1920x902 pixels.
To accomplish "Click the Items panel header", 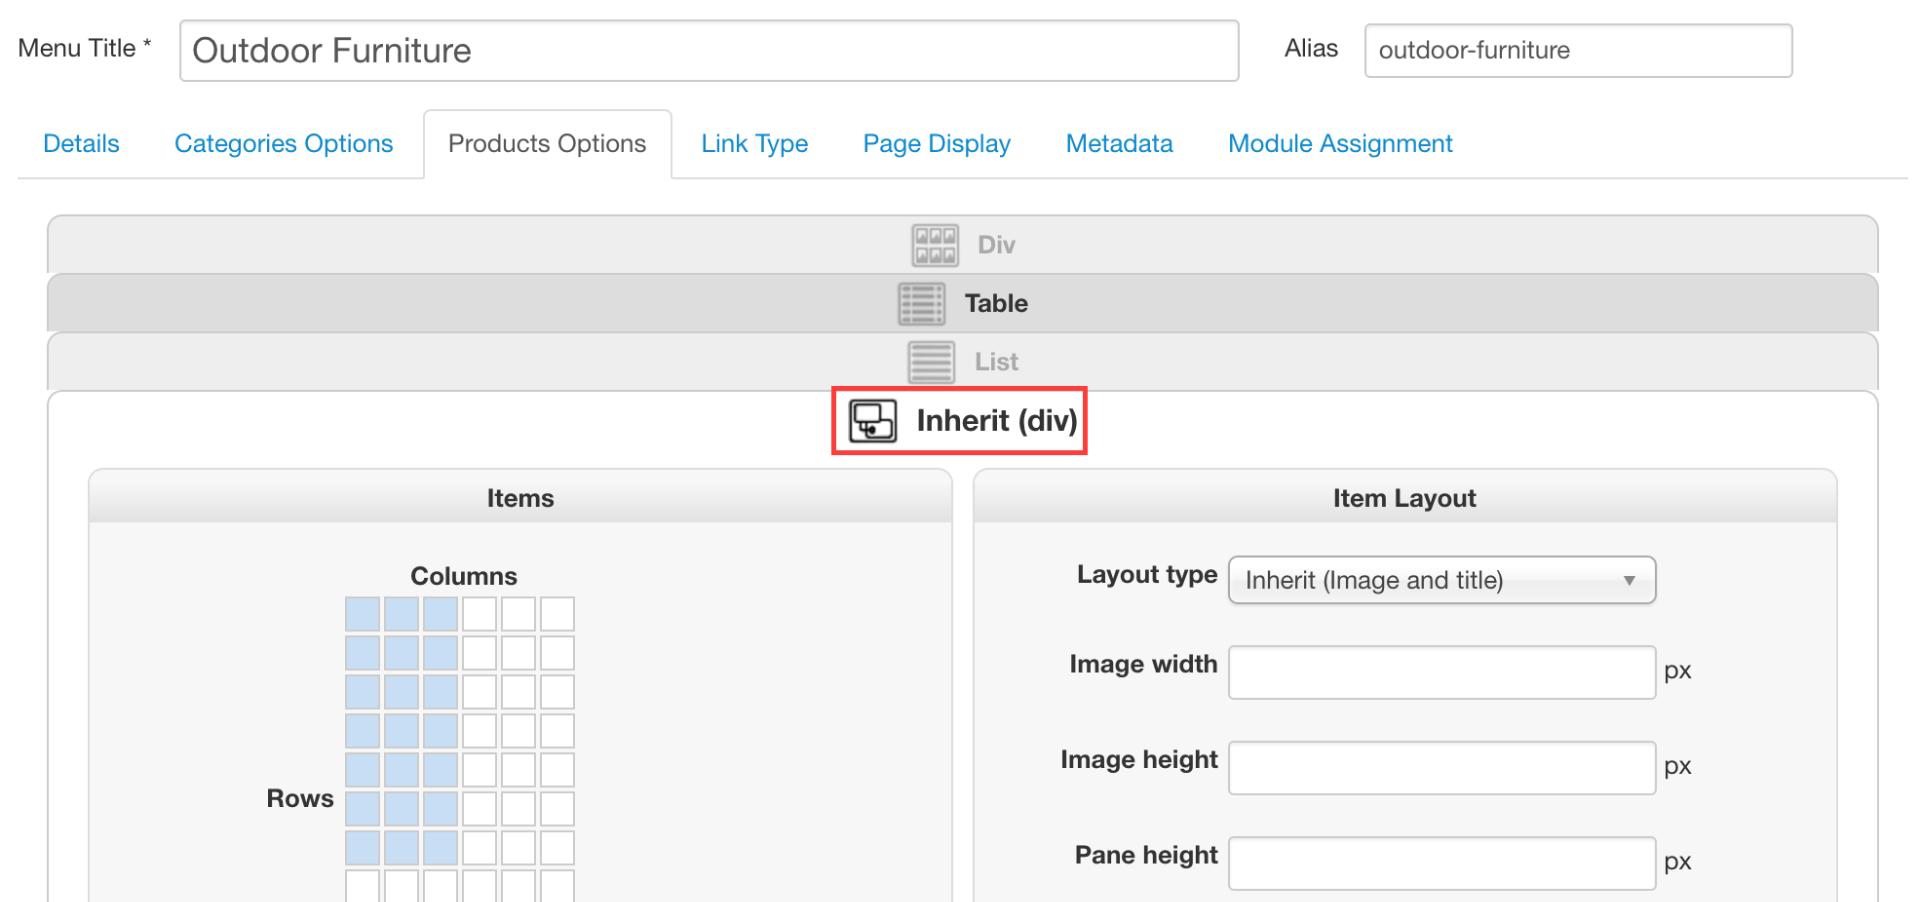I will point(520,498).
